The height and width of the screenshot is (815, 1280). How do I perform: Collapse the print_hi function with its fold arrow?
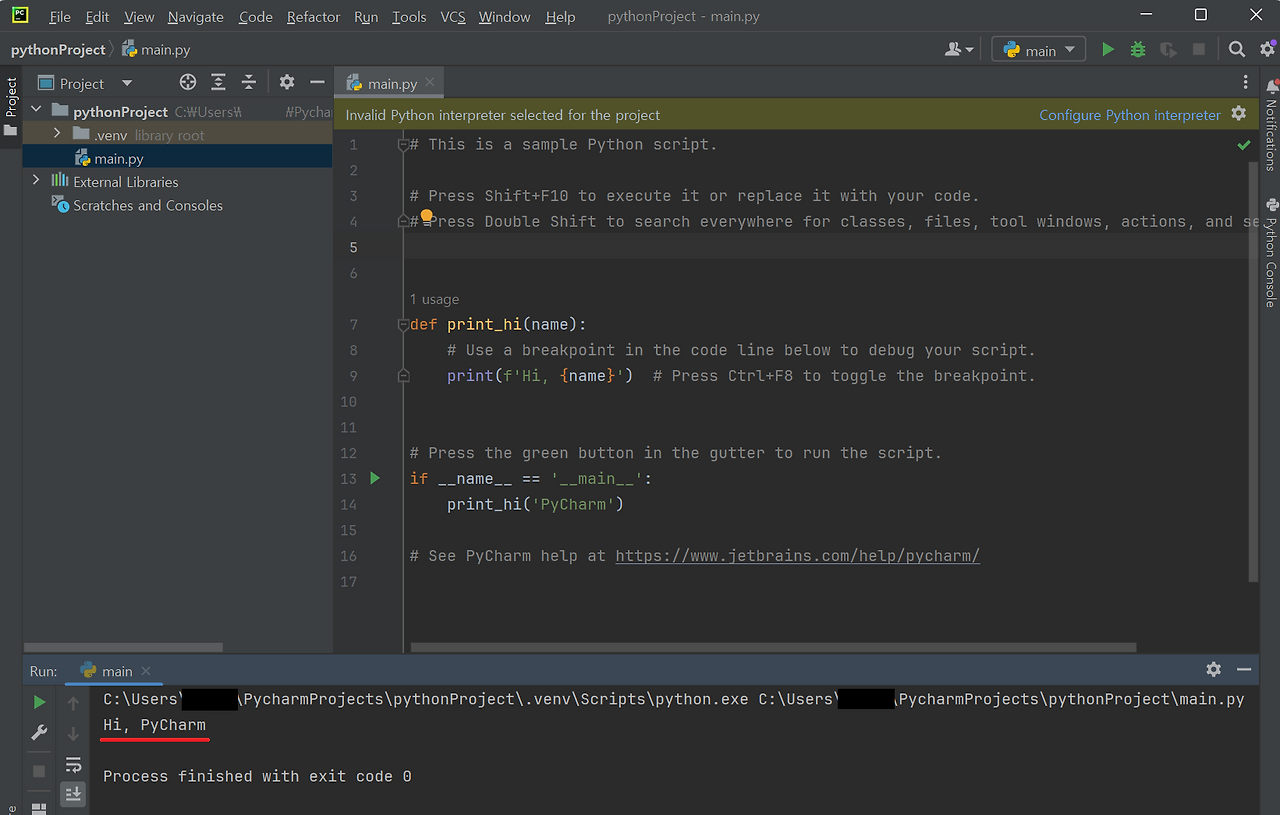click(403, 324)
